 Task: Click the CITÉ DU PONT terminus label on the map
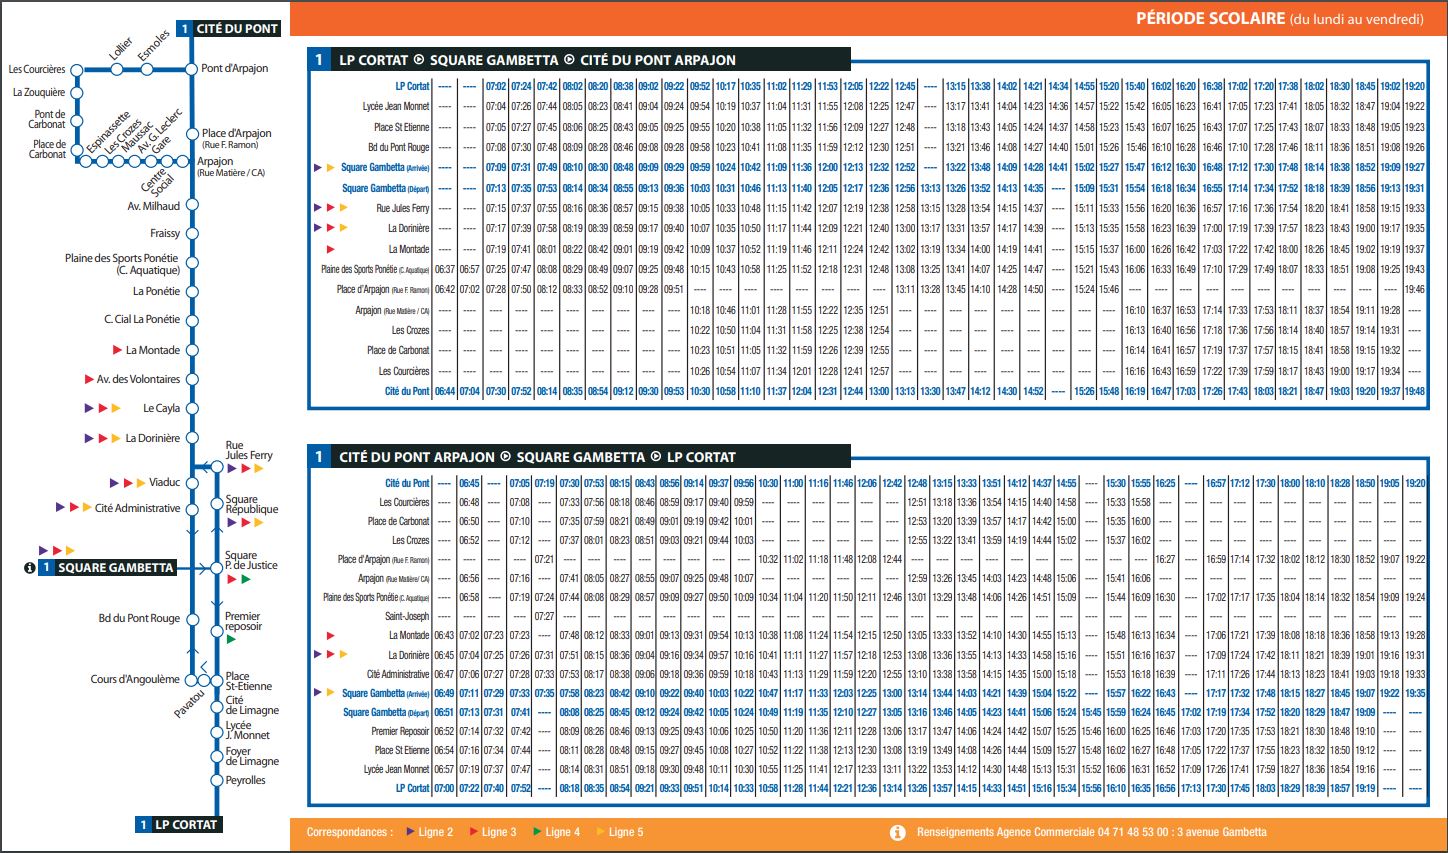tap(237, 29)
